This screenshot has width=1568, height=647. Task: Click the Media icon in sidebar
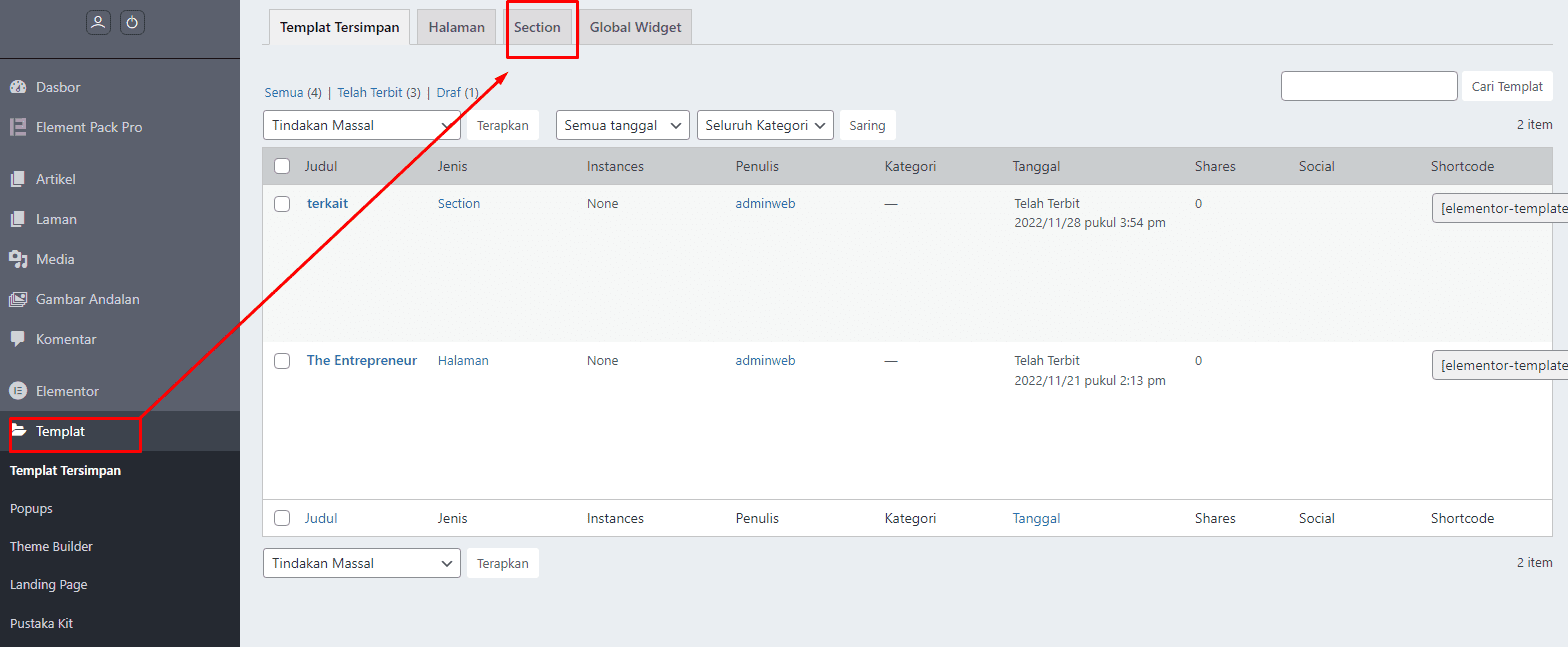pyautogui.click(x=18, y=259)
